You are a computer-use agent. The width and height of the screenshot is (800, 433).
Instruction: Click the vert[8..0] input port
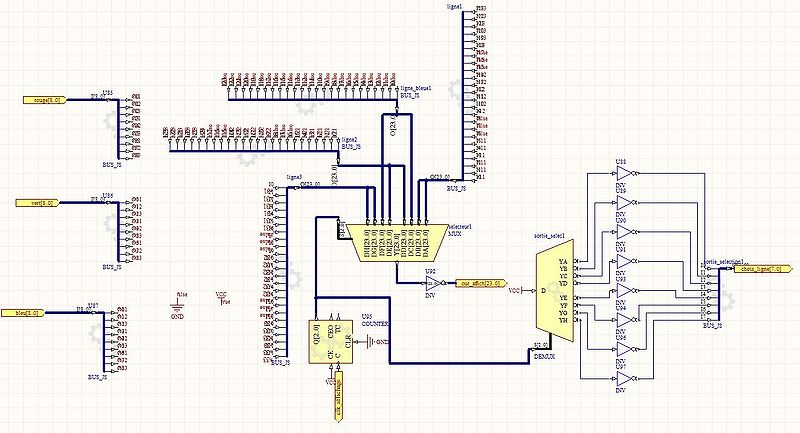point(40,203)
